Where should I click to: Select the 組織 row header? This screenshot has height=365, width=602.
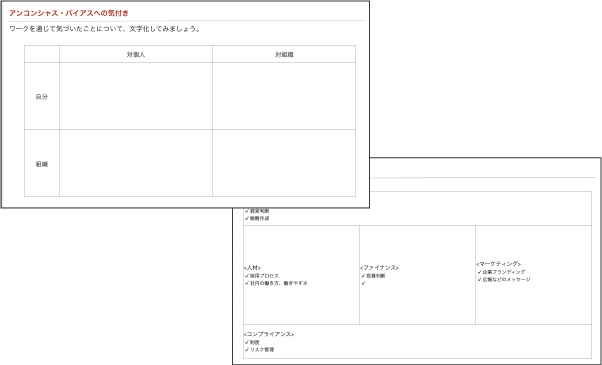click(x=42, y=164)
